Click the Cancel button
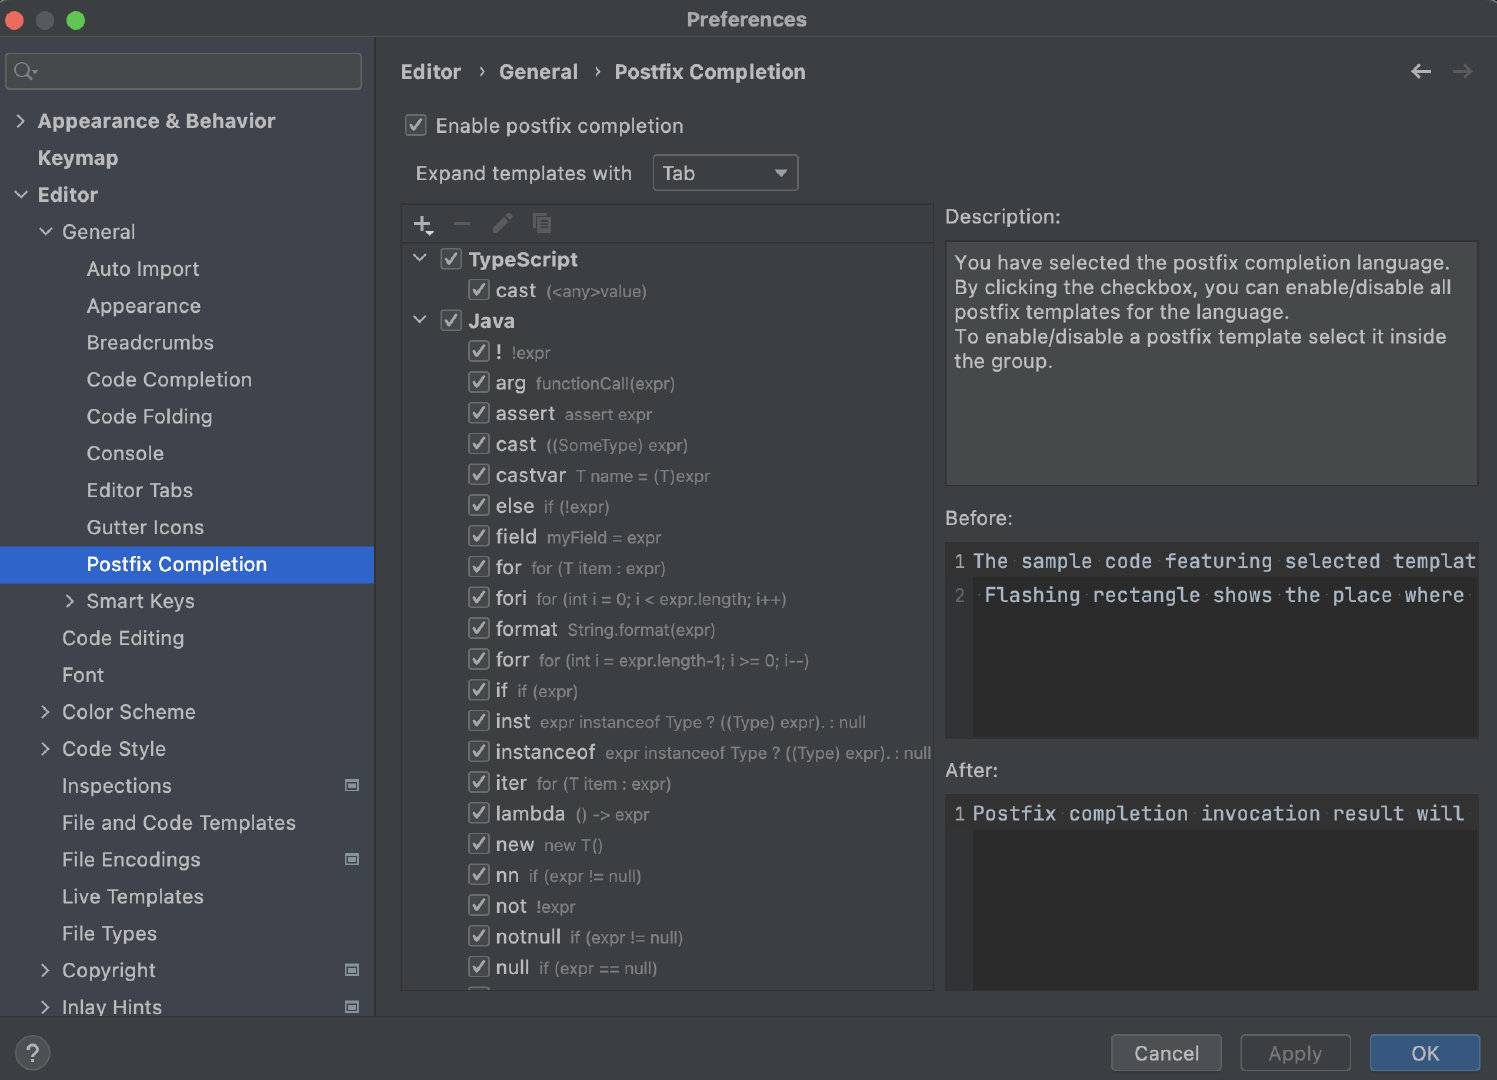The height and width of the screenshot is (1080, 1497). coord(1166,1053)
